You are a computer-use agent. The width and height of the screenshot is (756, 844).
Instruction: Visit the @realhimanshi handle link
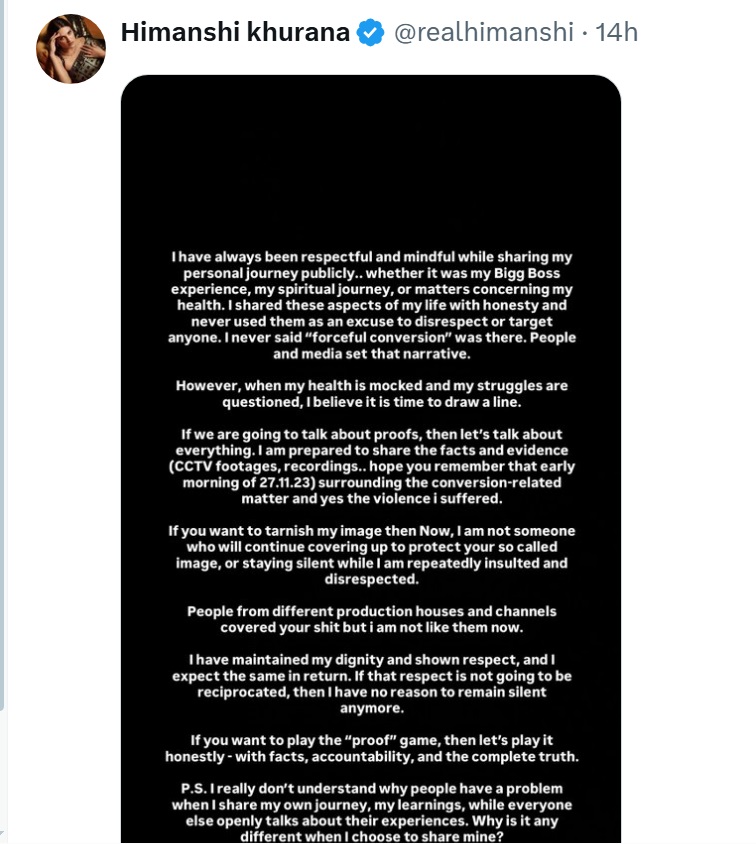coord(484,32)
